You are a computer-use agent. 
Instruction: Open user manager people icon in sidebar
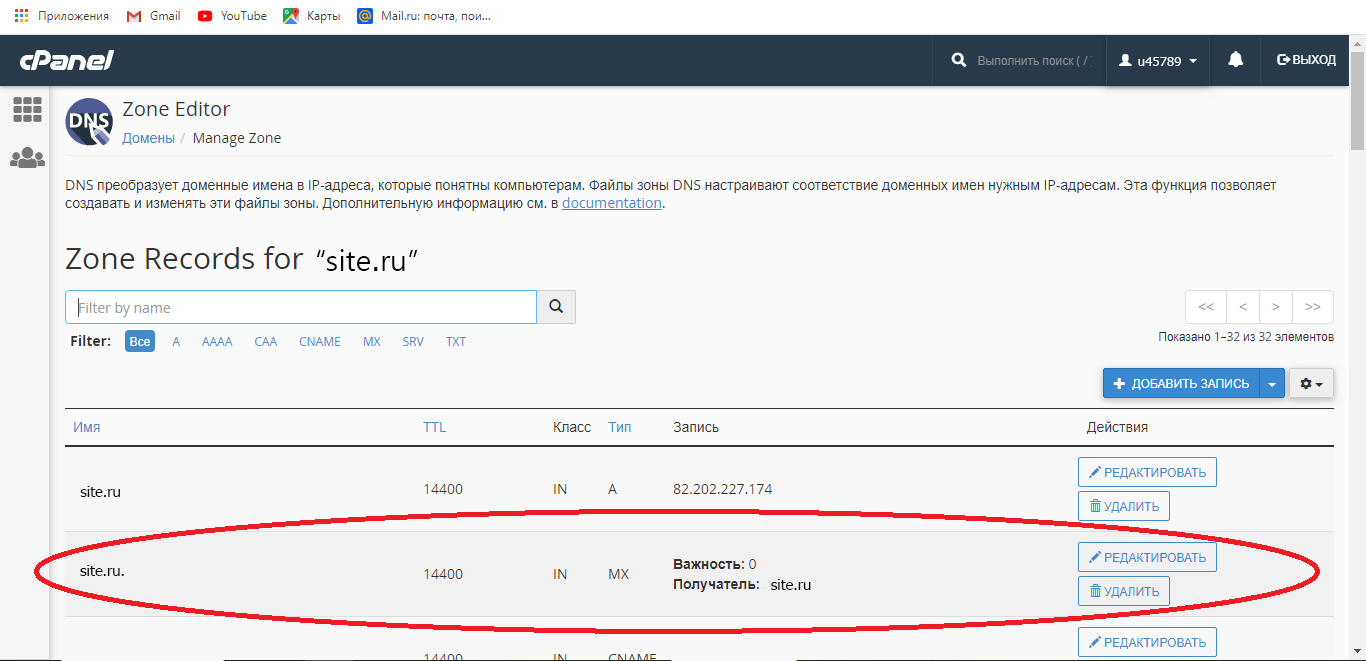pos(27,158)
